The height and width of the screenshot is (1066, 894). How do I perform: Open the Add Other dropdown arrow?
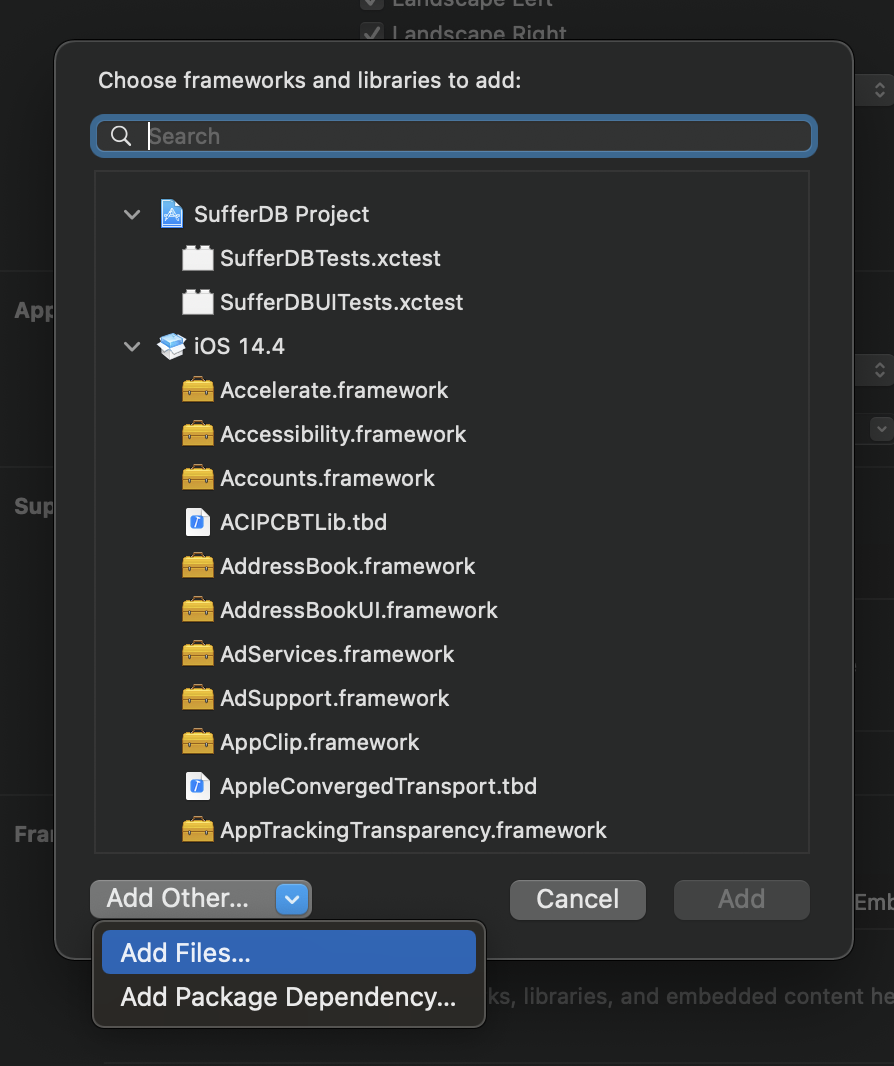coord(292,899)
